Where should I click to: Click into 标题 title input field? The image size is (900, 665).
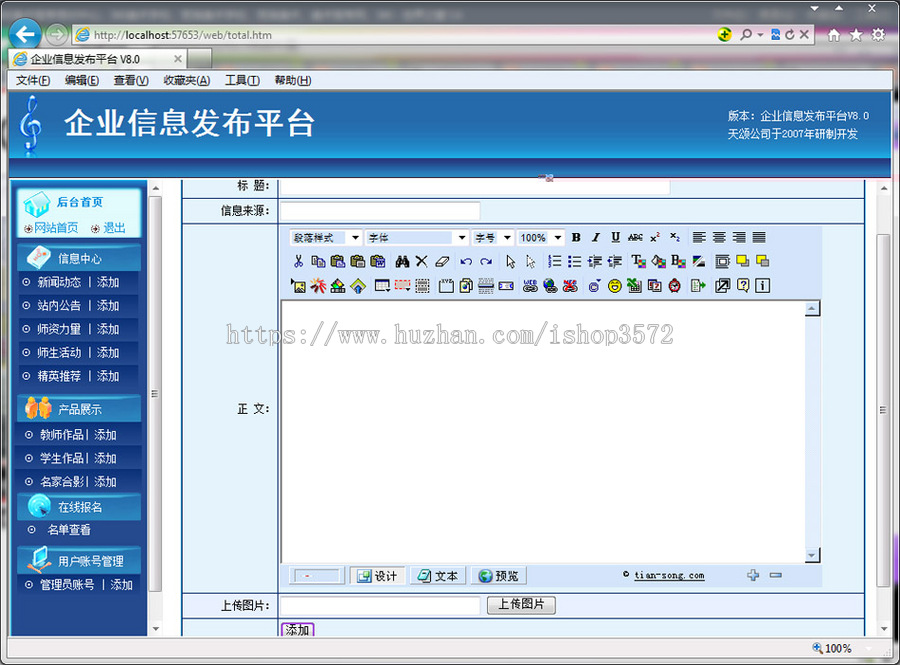pos(475,186)
